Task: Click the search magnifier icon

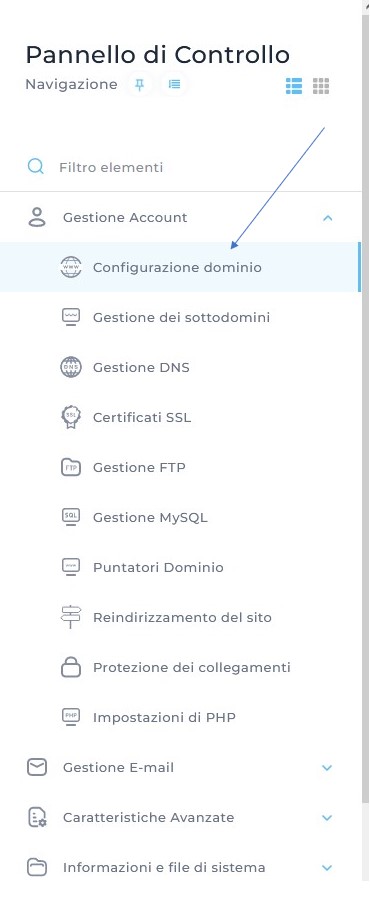Action: click(x=36, y=167)
